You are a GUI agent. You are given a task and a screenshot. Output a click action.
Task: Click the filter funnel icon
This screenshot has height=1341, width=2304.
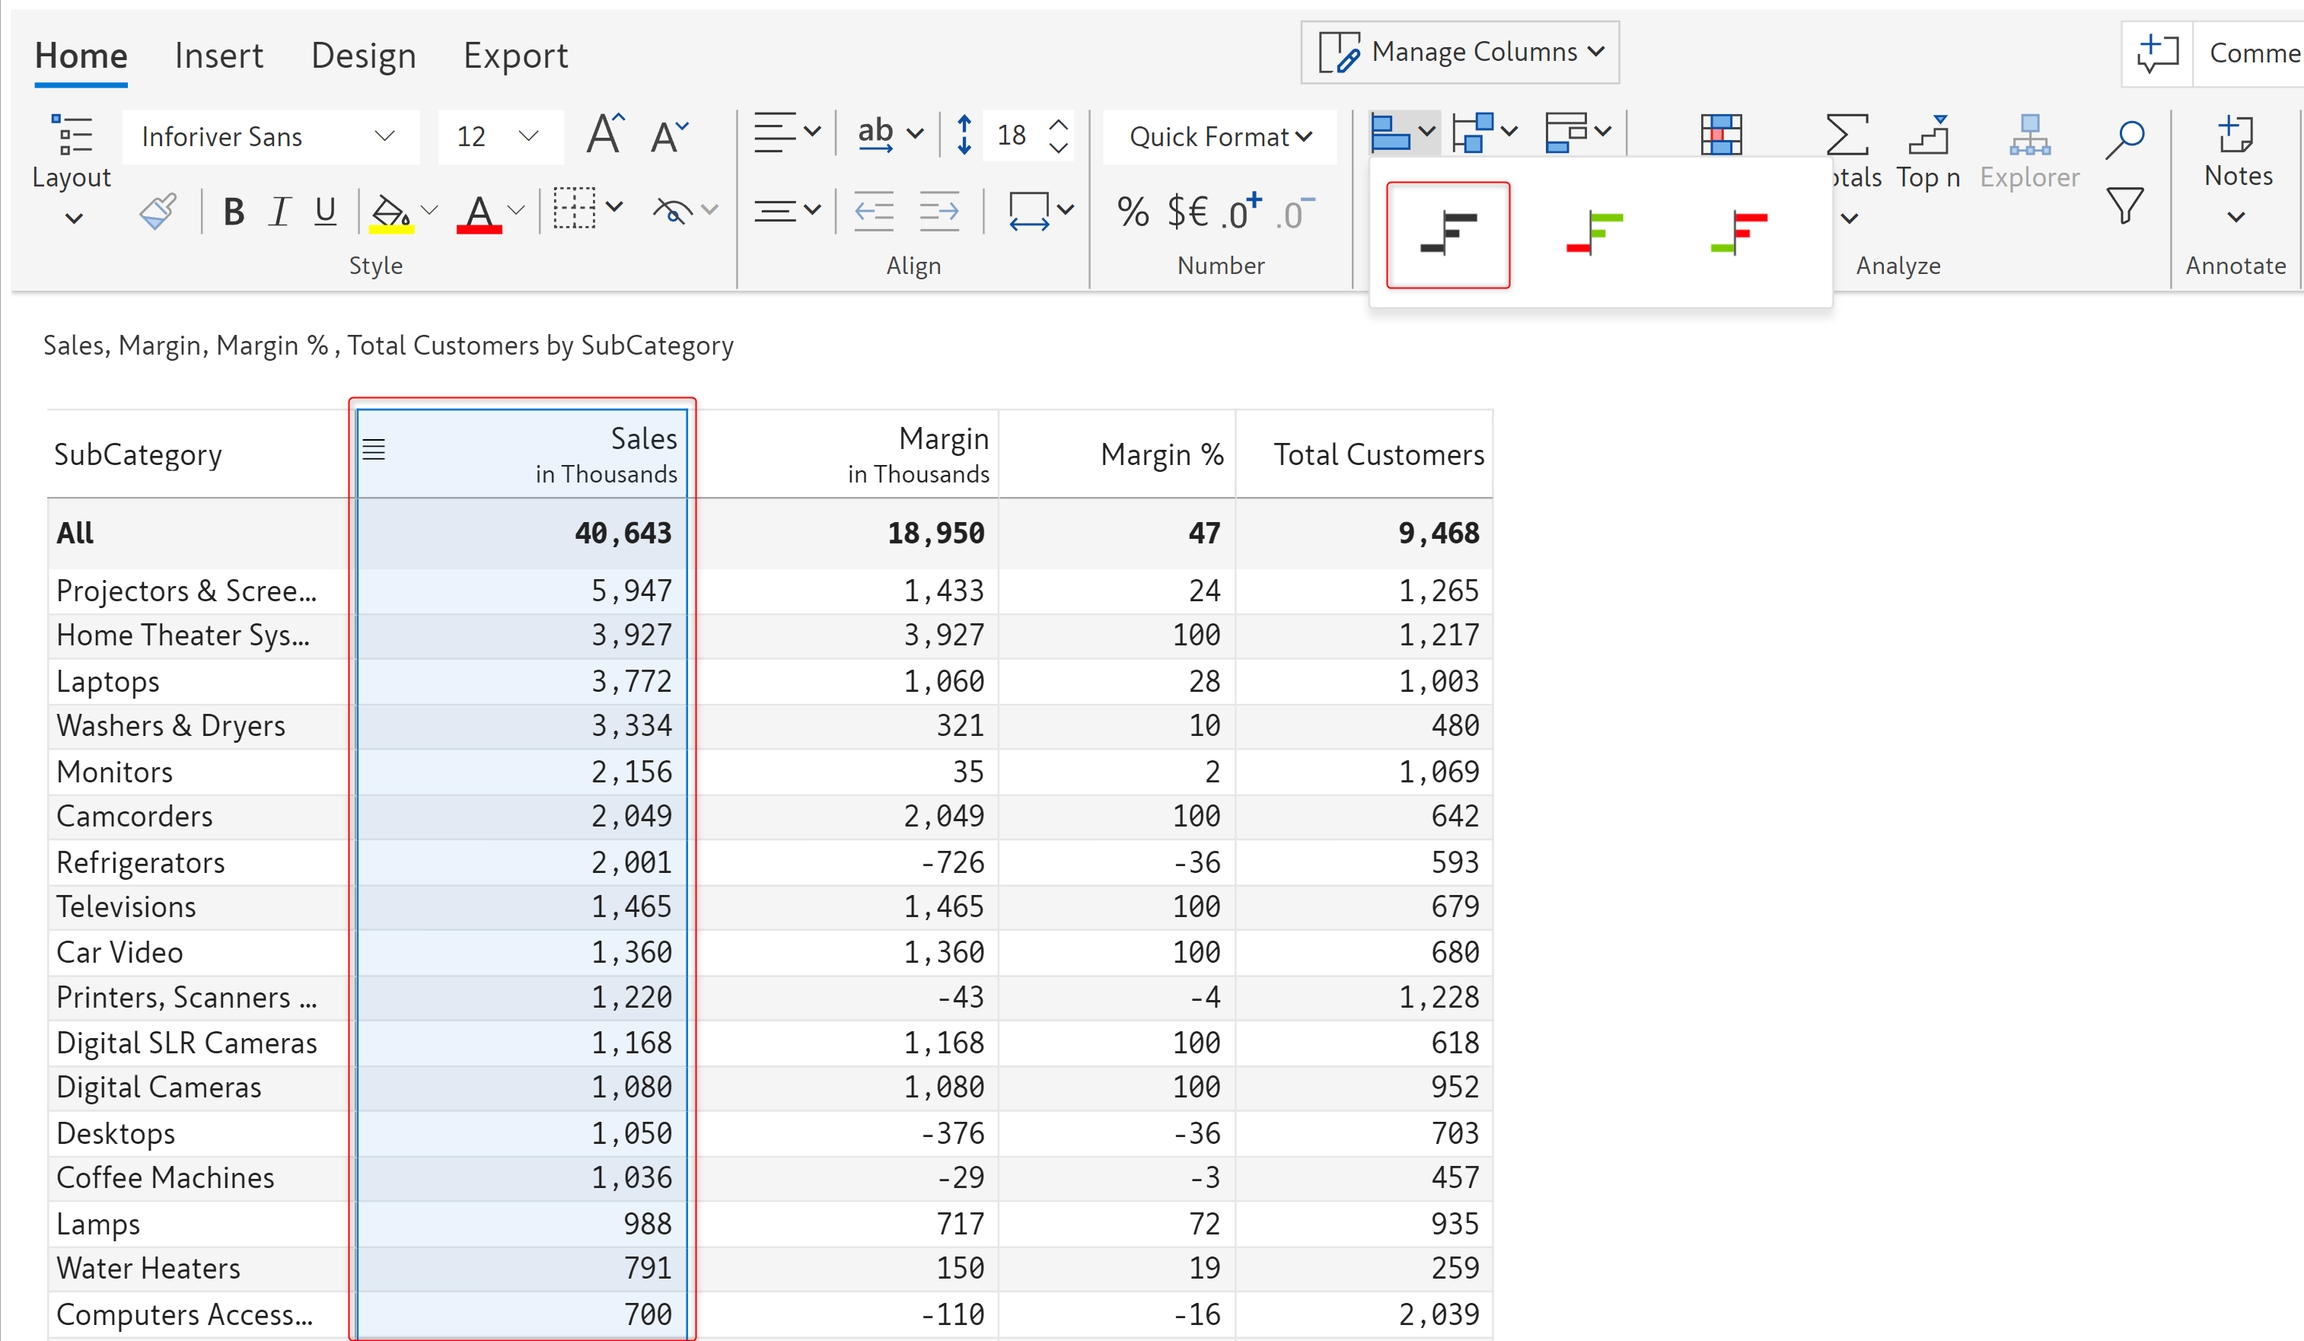2124,206
